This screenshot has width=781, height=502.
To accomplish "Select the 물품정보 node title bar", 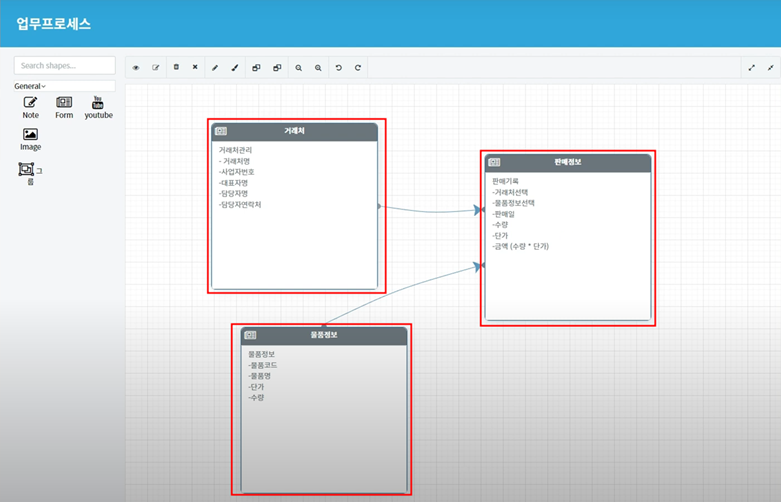I will point(324,336).
